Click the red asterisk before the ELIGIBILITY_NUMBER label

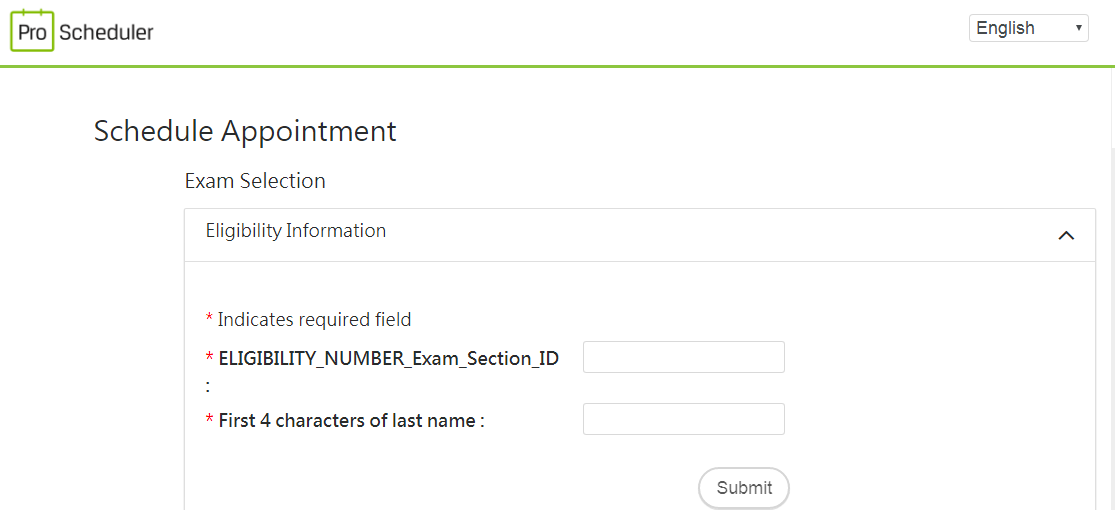click(x=209, y=358)
